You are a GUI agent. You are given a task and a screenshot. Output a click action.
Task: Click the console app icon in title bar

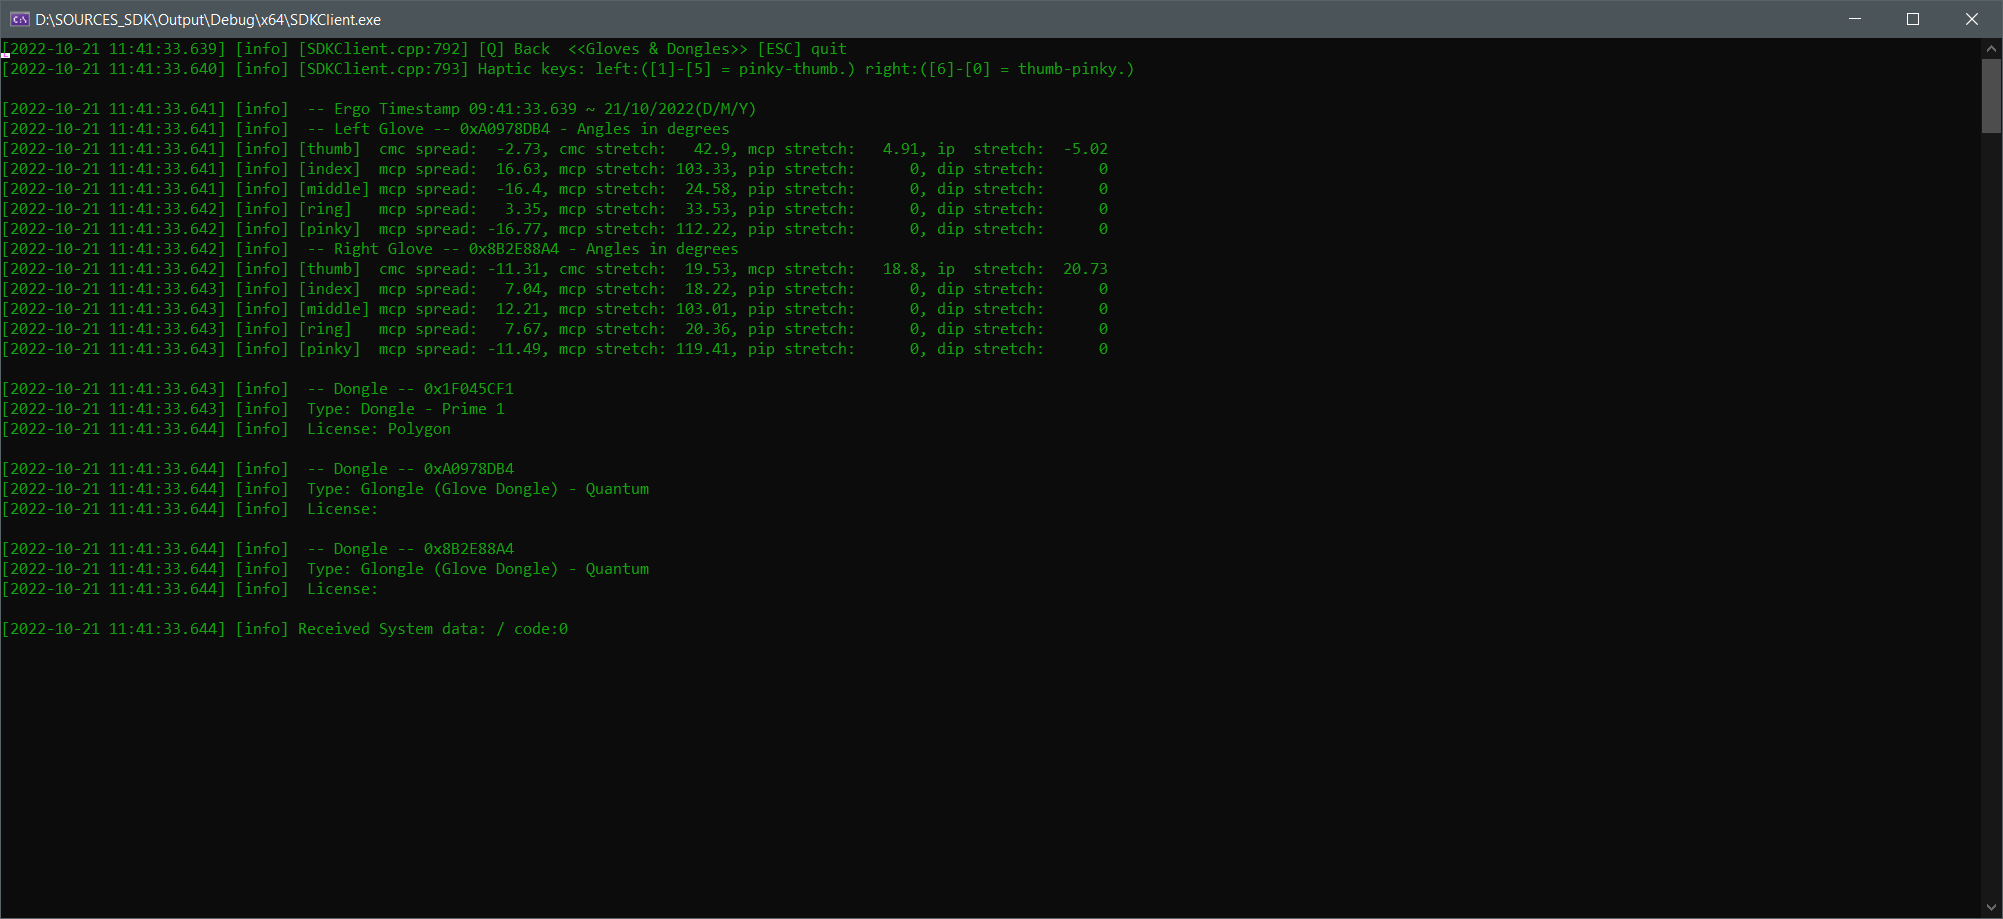pos(19,19)
